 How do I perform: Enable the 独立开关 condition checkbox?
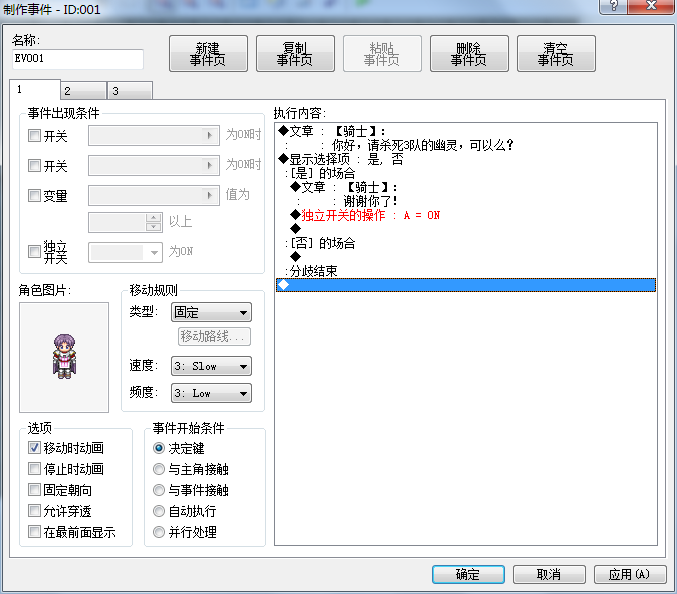34,251
